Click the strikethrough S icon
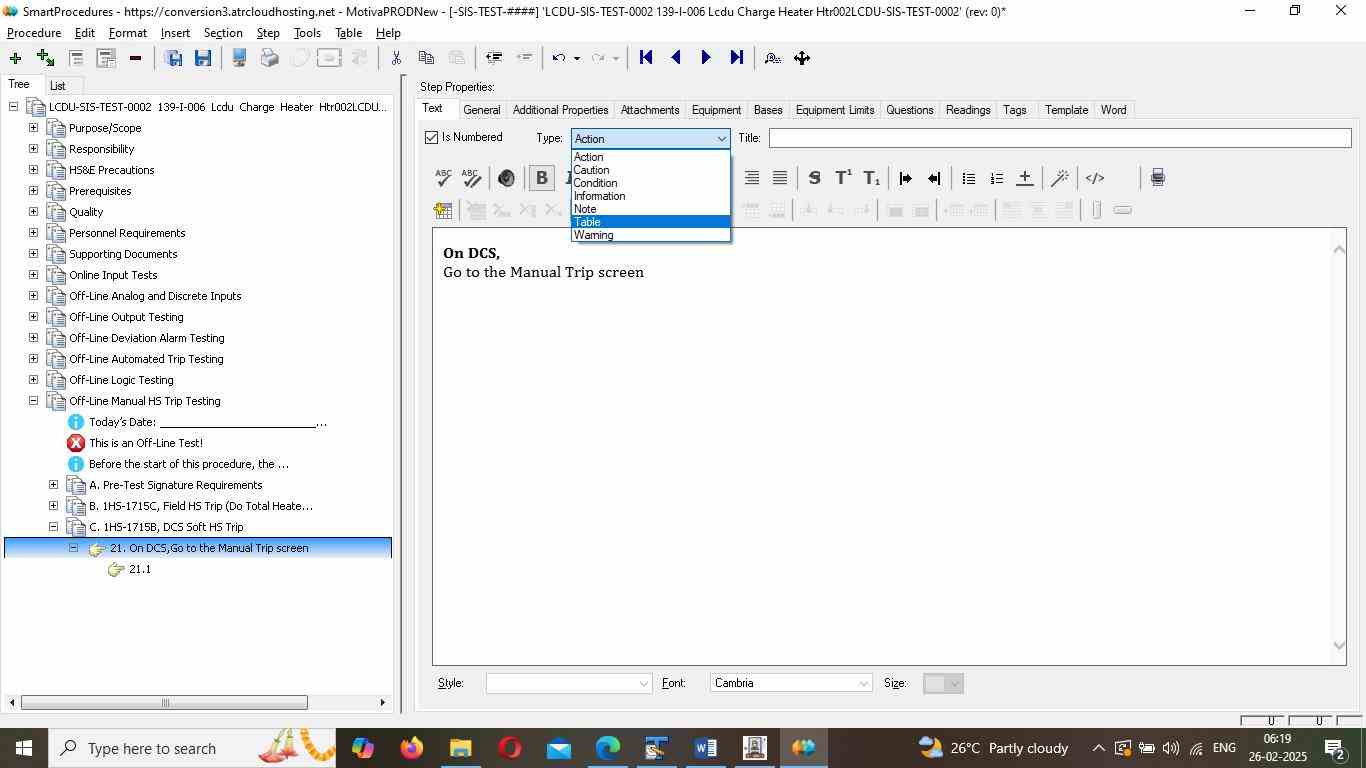The width and height of the screenshot is (1366, 768). pyautogui.click(x=814, y=178)
